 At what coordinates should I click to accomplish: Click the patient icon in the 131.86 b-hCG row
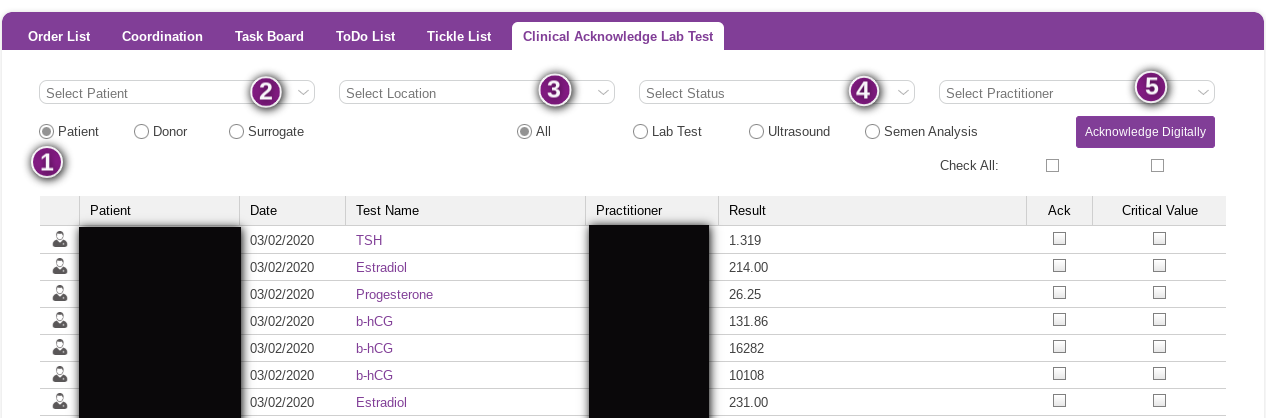pos(60,322)
